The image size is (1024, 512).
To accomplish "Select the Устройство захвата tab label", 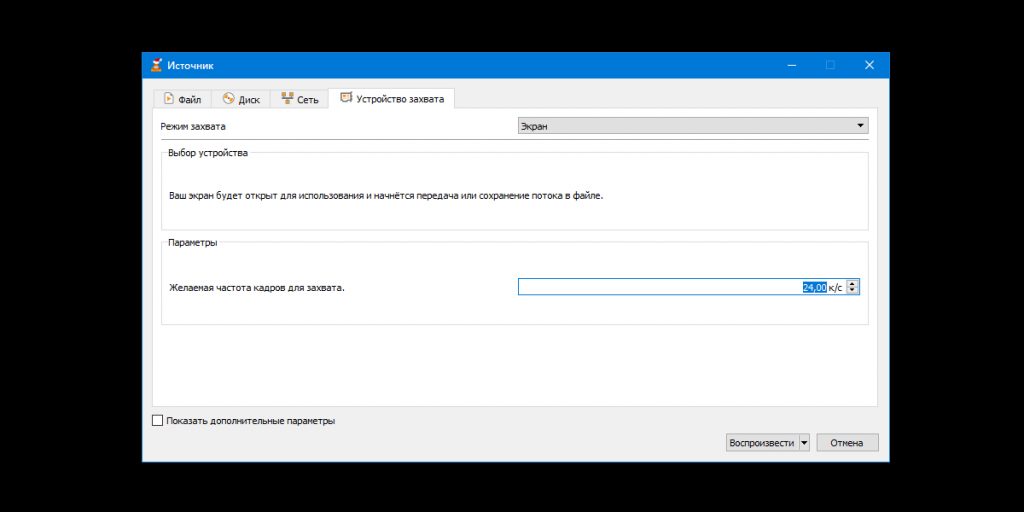I will click(x=402, y=99).
